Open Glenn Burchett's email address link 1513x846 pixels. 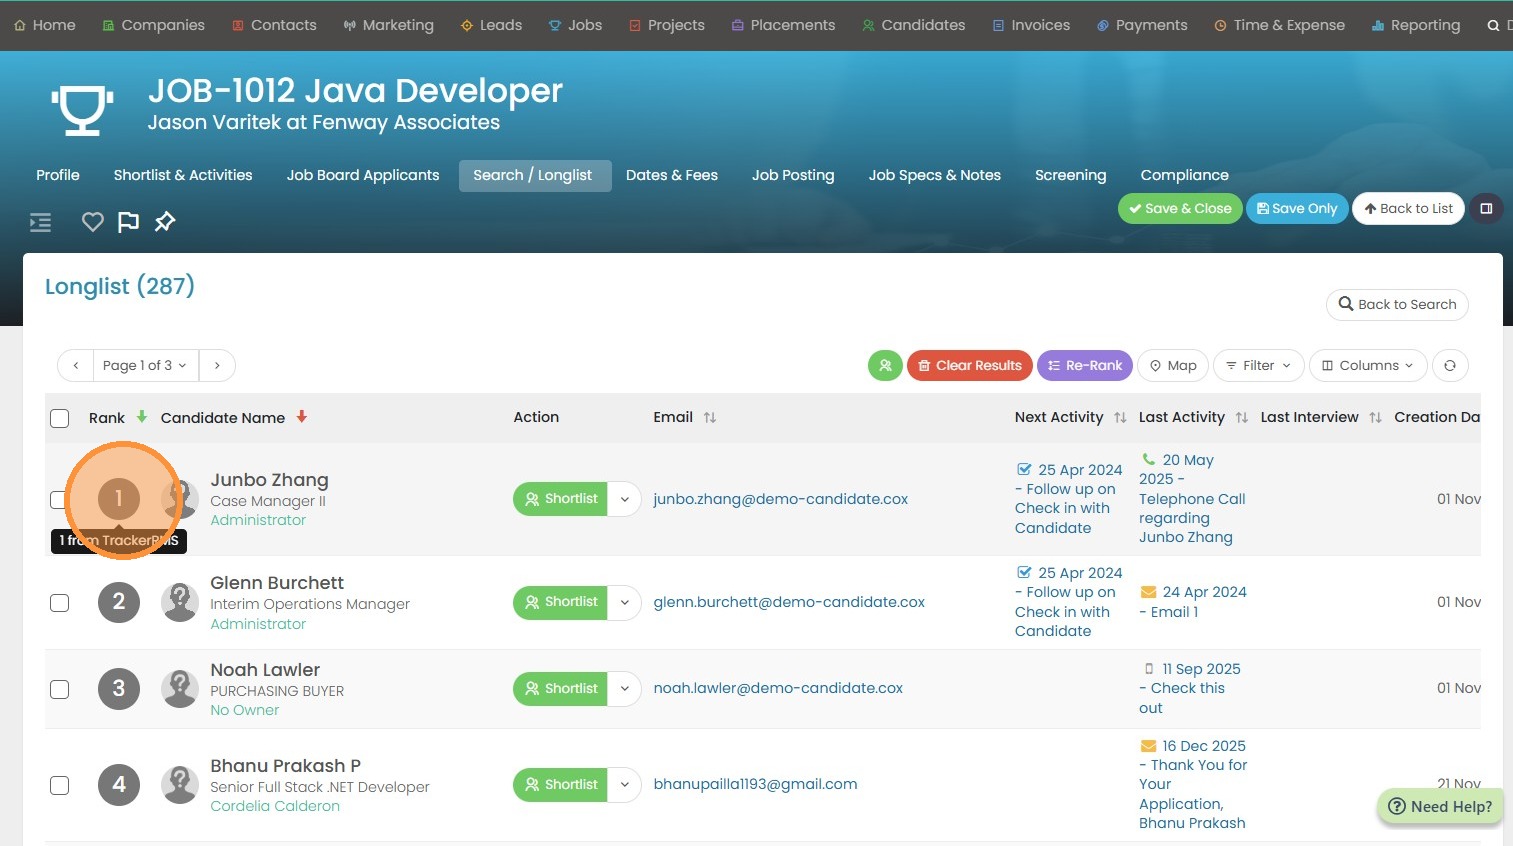(x=788, y=602)
